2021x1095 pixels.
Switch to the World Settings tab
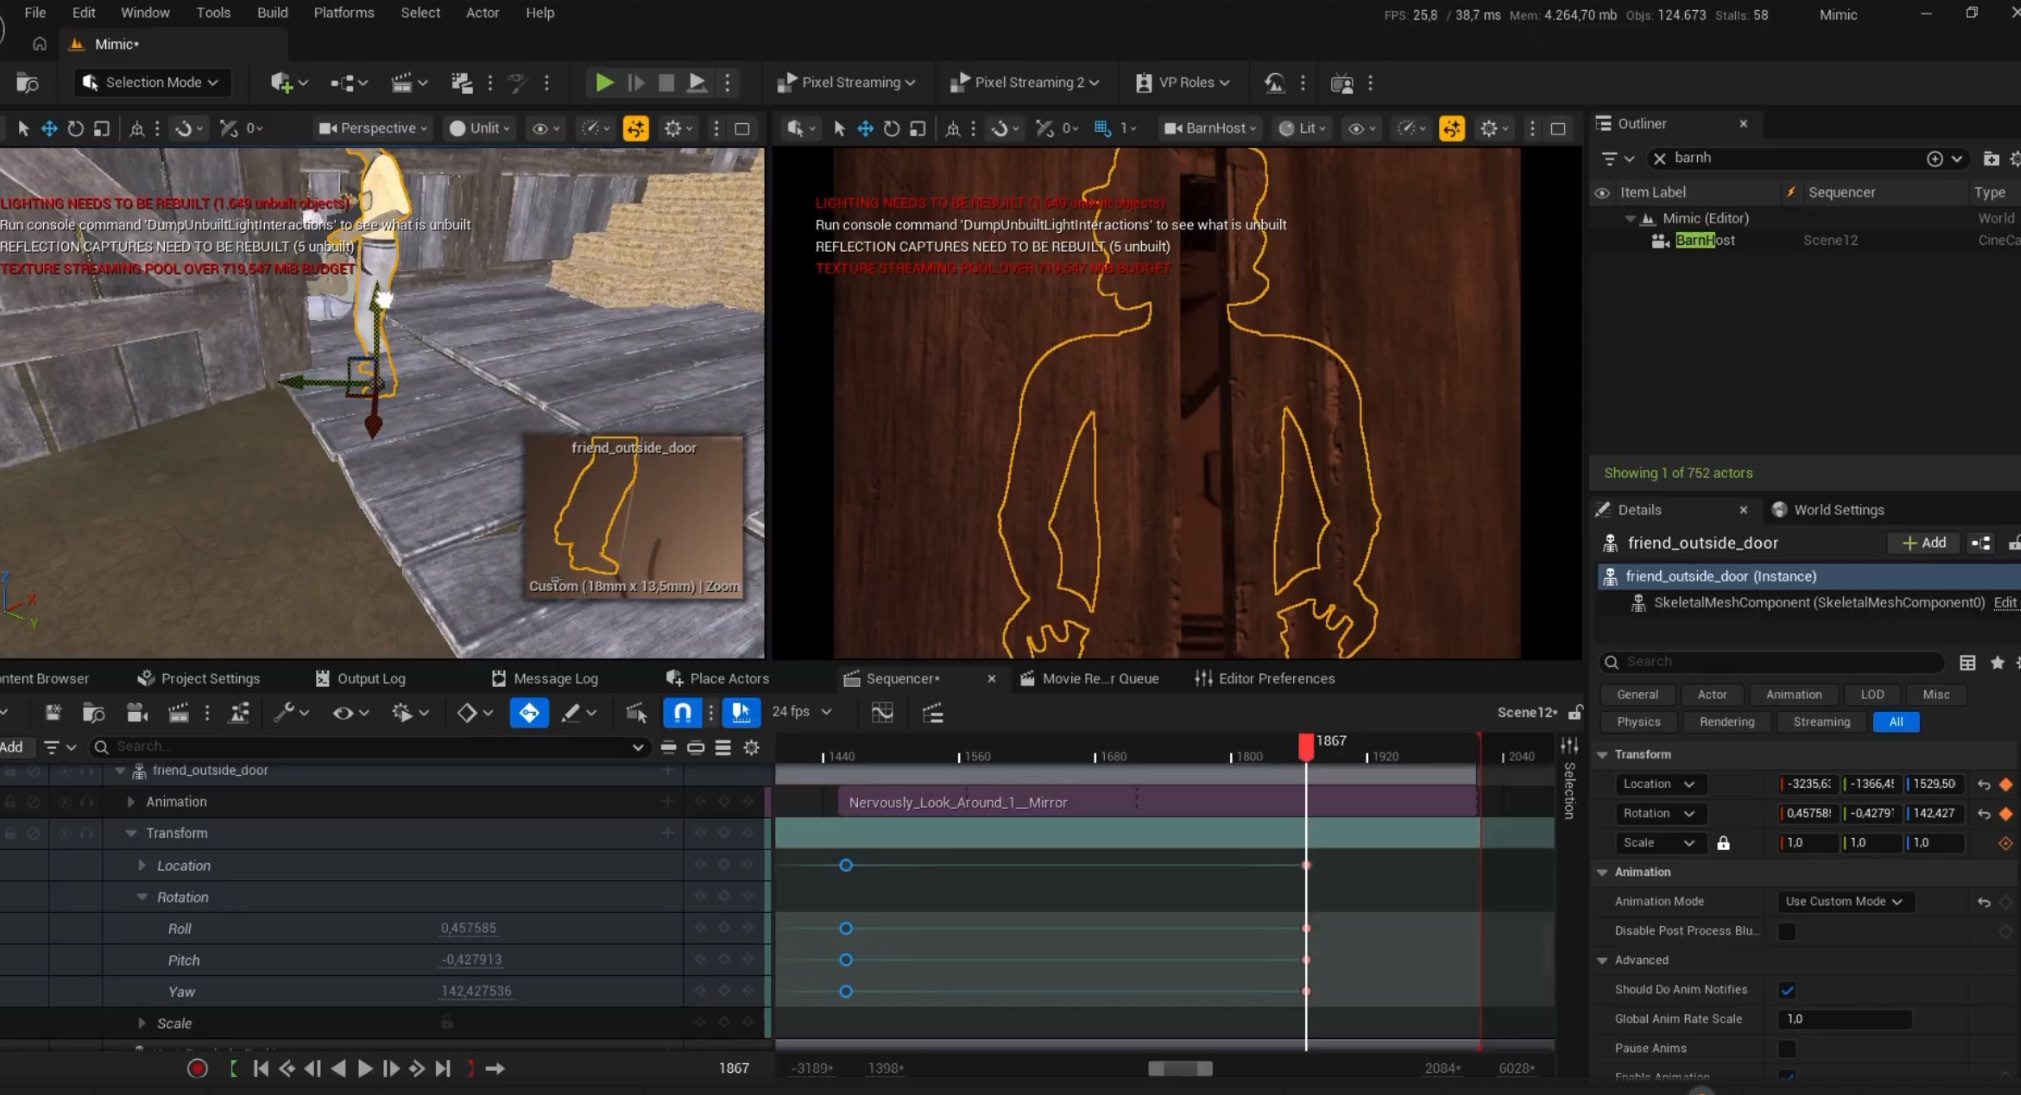[x=1828, y=510]
